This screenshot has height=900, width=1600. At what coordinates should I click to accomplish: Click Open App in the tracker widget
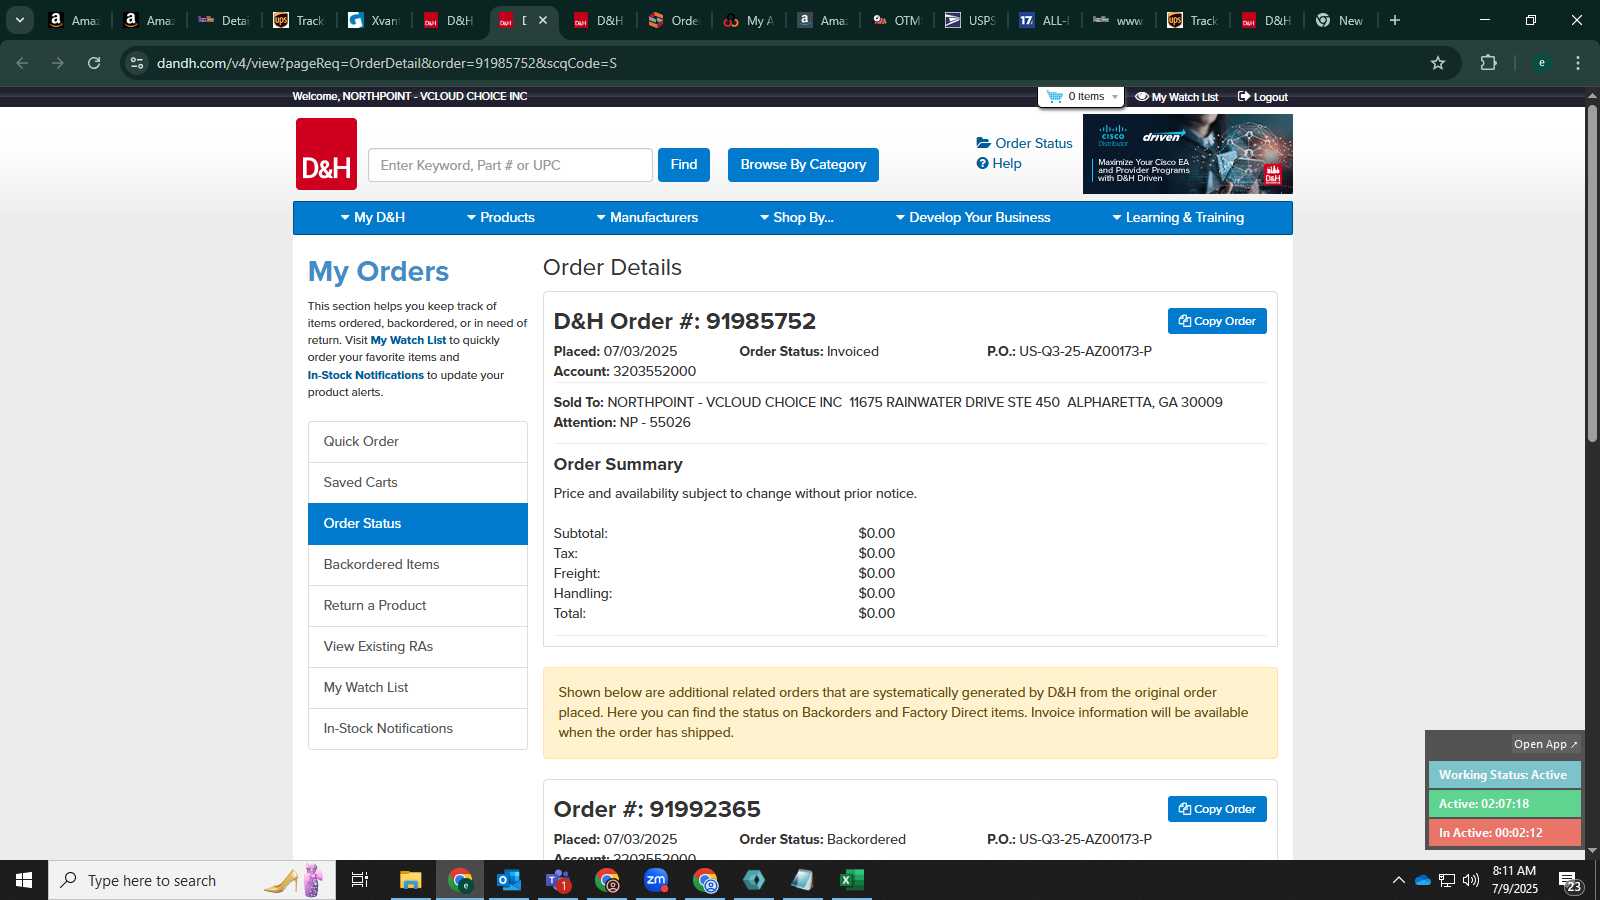point(1545,744)
